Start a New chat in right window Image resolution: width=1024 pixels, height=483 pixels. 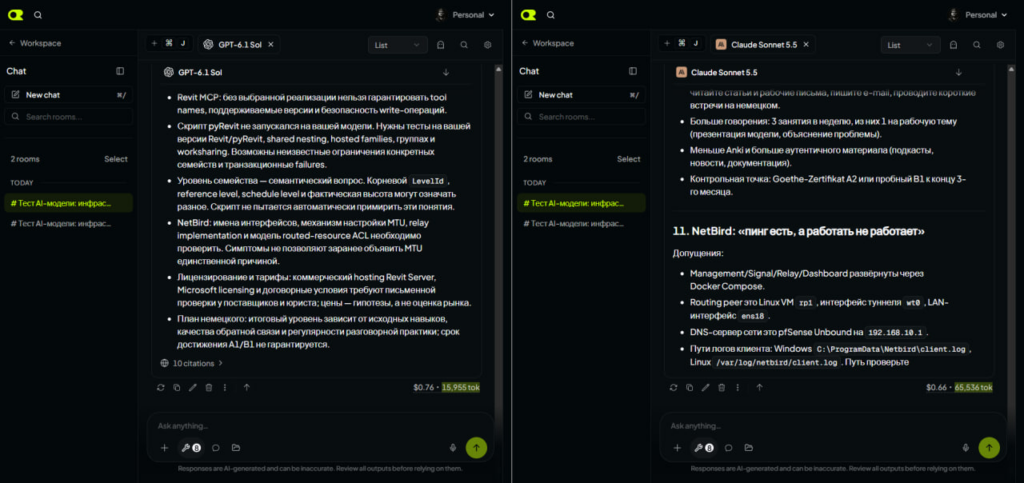tap(581, 95)
